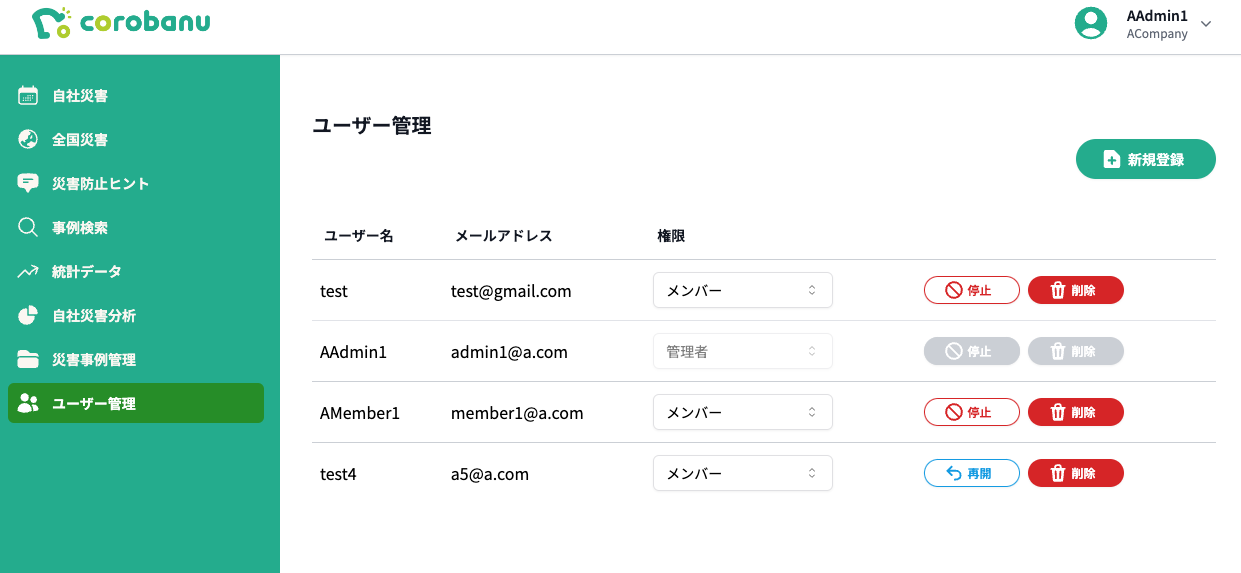Click the AAdmin1 profile avatar icon
Viewport: 1241px width, 573px height.
[1090, 23]
